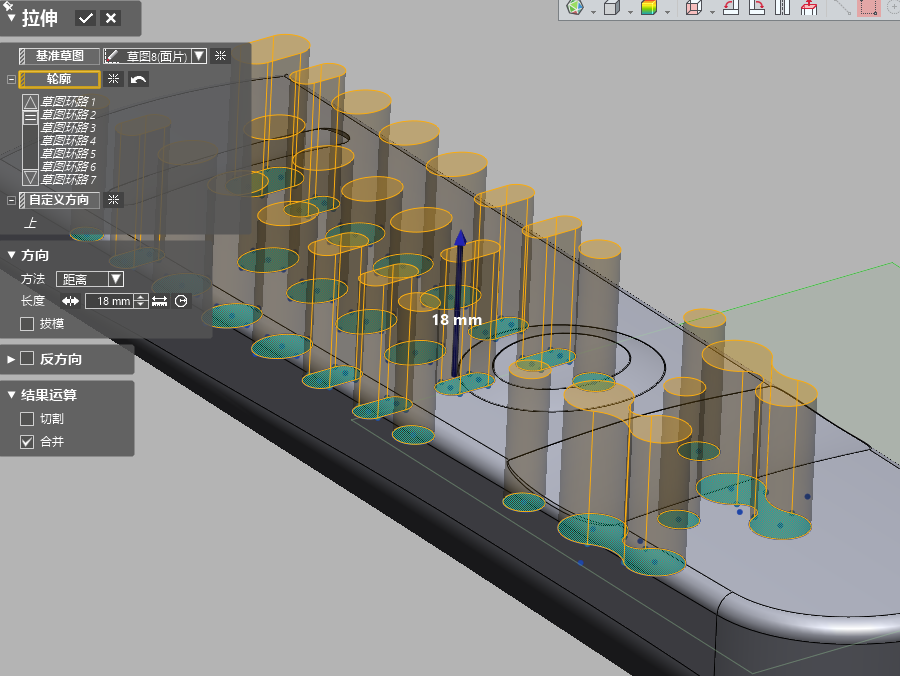
Task: Click the 18 mm label in viewport
Action: coord(457,320)
